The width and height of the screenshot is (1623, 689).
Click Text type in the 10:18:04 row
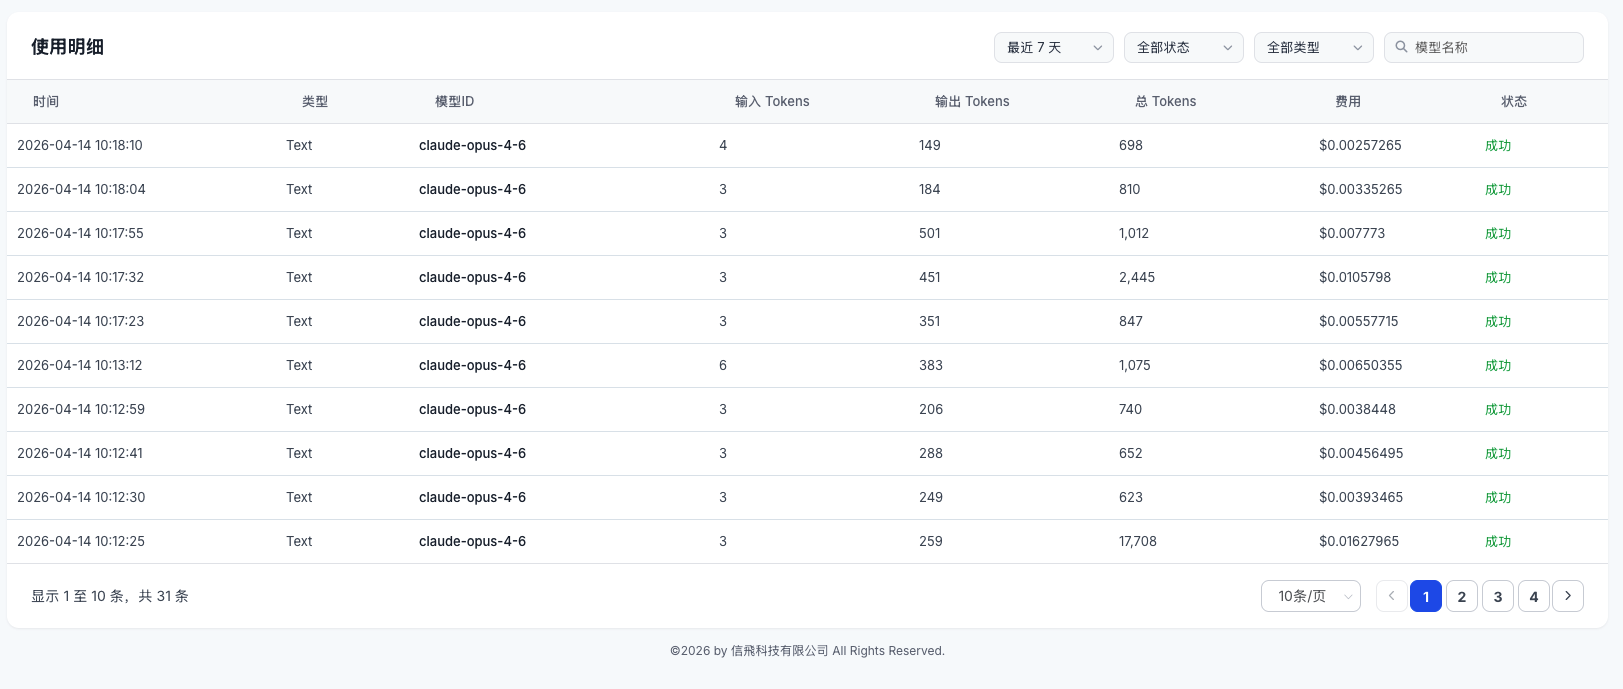tap(299, 190)
